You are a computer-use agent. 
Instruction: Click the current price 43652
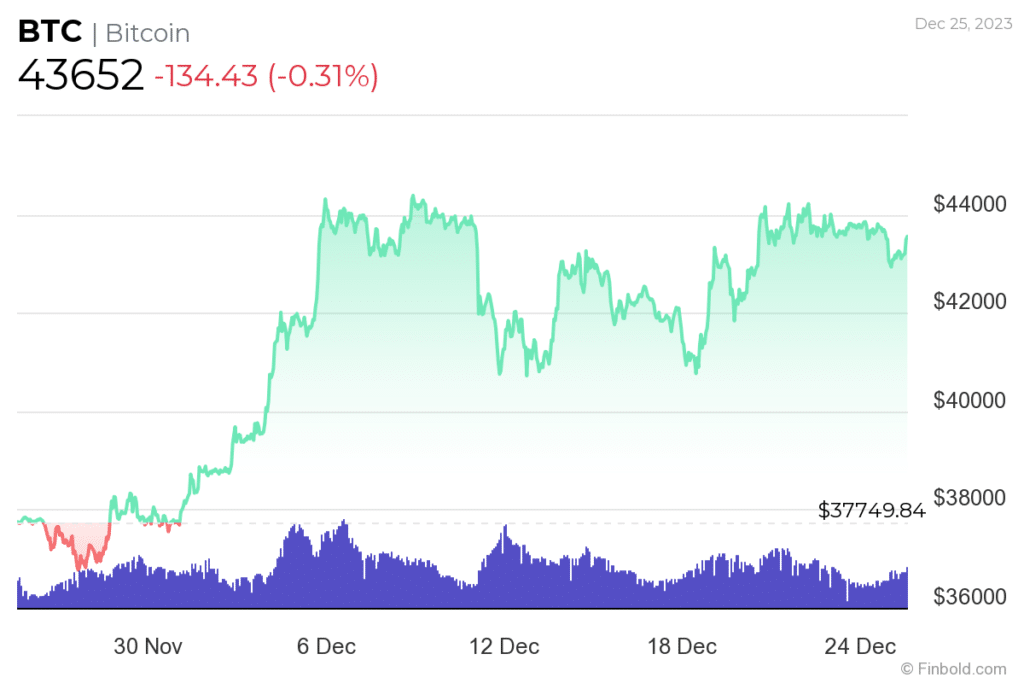[80, 77]
